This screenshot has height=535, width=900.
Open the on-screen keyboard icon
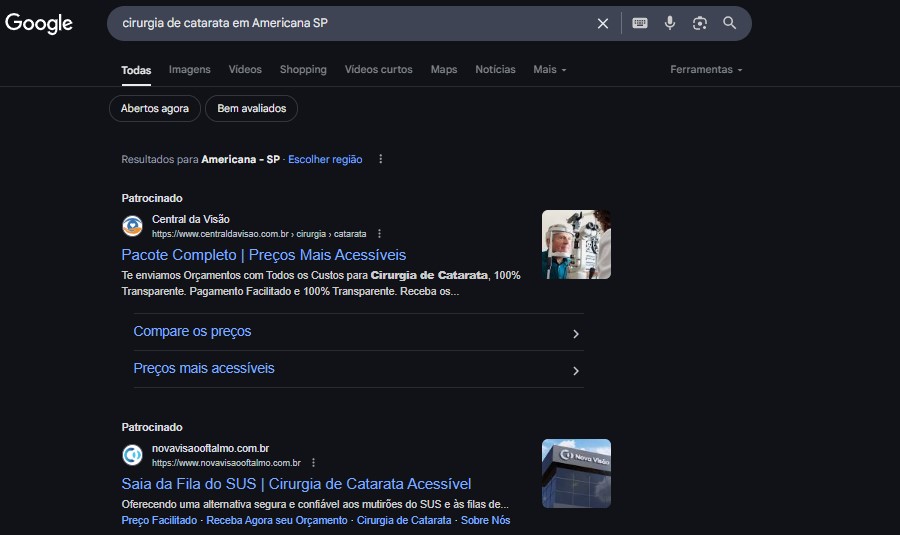click(640, 23)
